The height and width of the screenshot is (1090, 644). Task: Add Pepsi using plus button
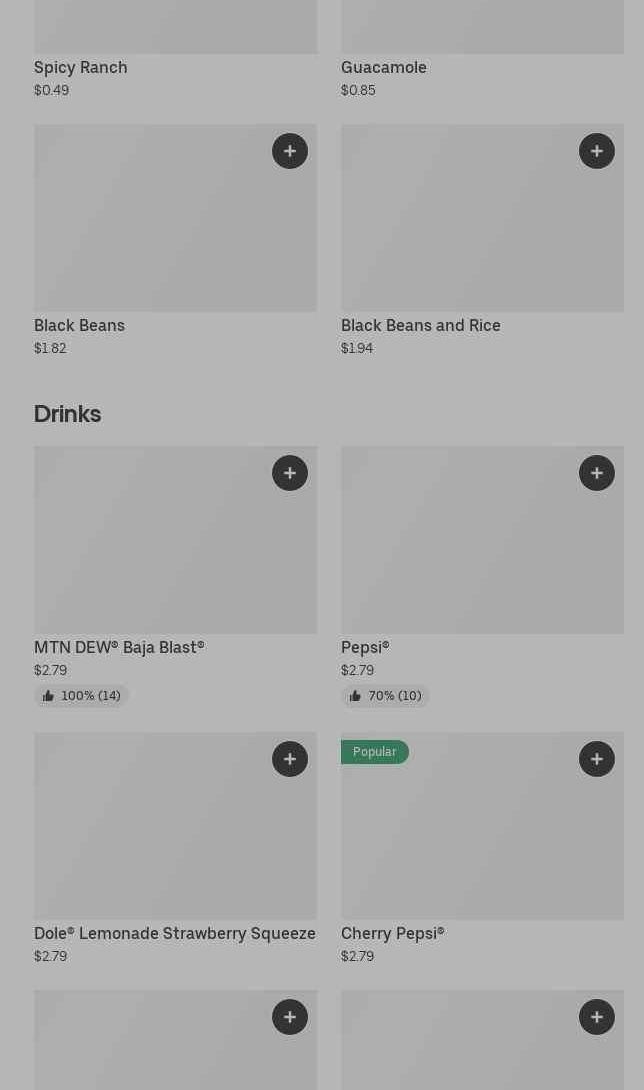[597, 473]
